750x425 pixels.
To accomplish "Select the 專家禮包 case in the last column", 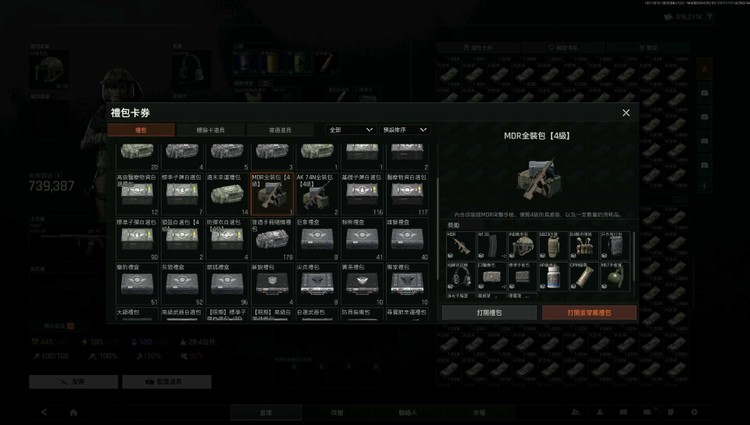I will pos(407,284).
